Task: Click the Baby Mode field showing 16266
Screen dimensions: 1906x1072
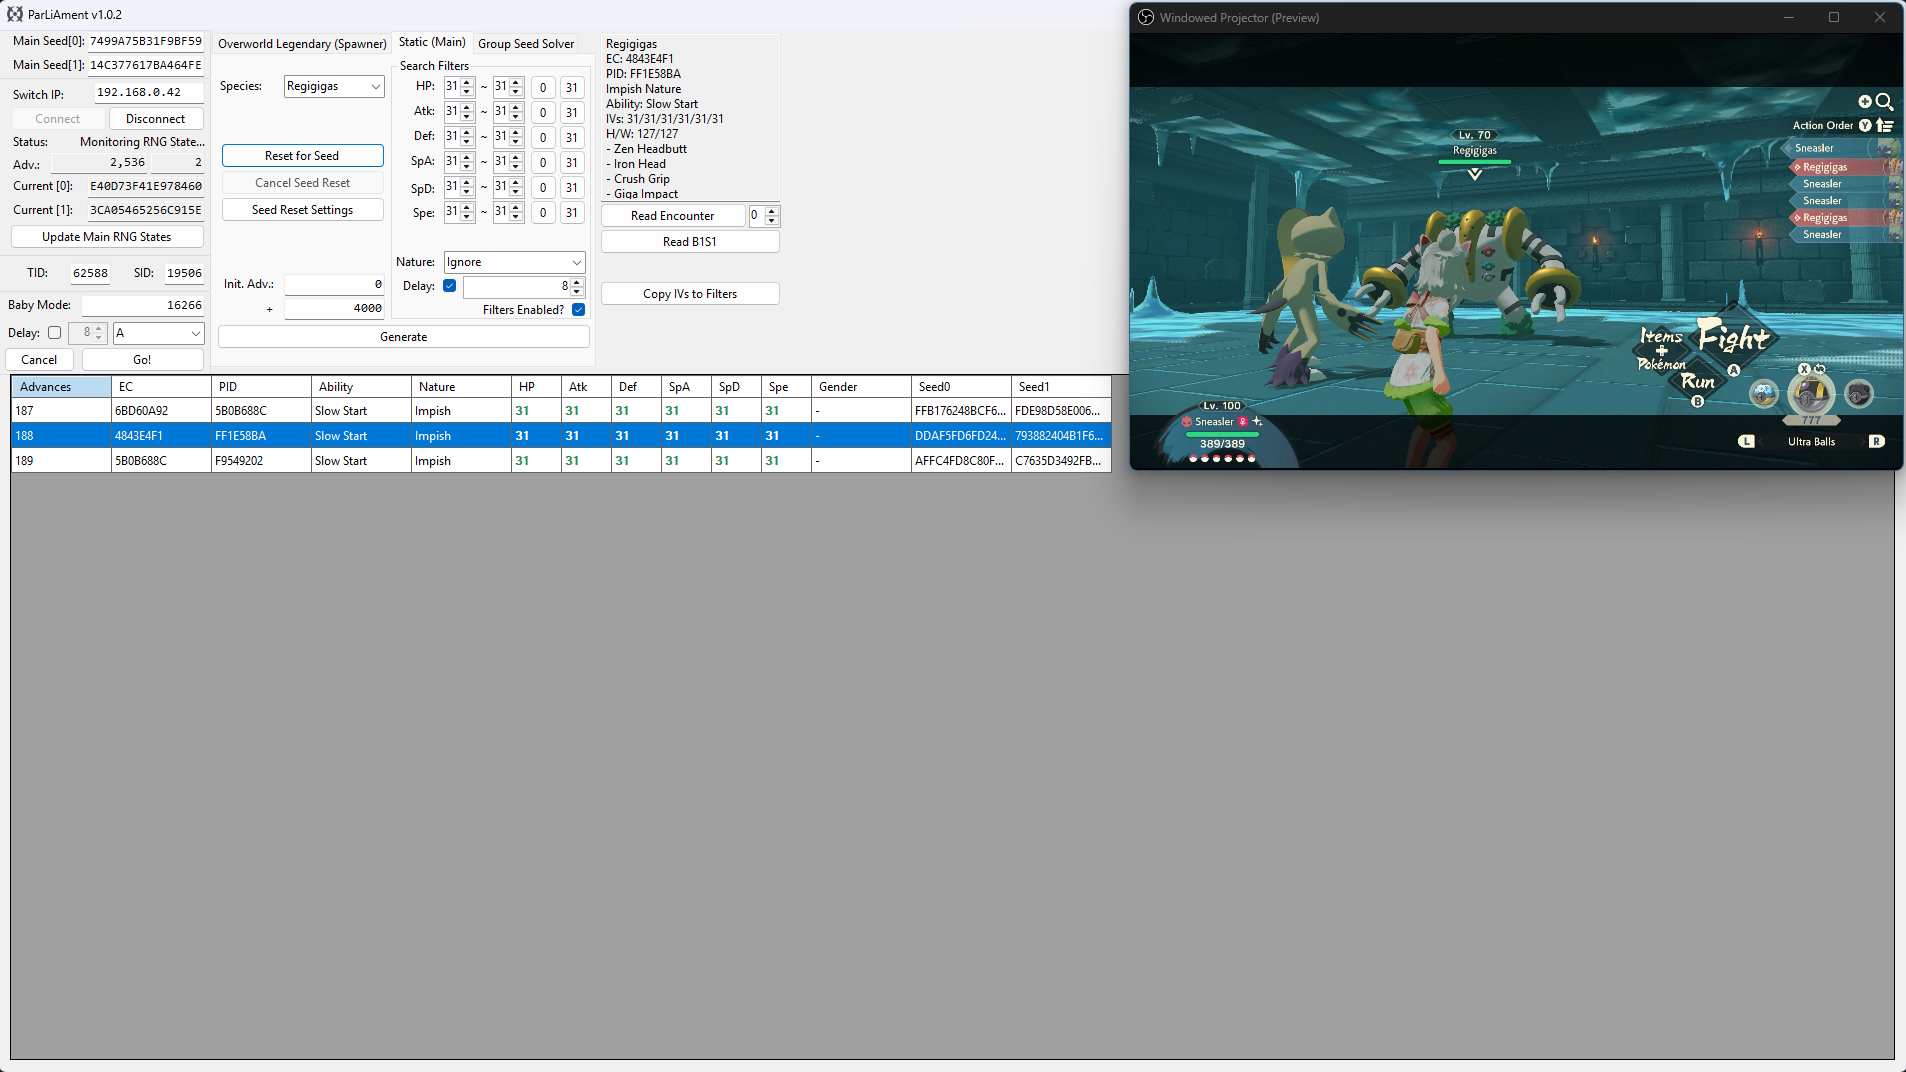Action: pos(143,306)
